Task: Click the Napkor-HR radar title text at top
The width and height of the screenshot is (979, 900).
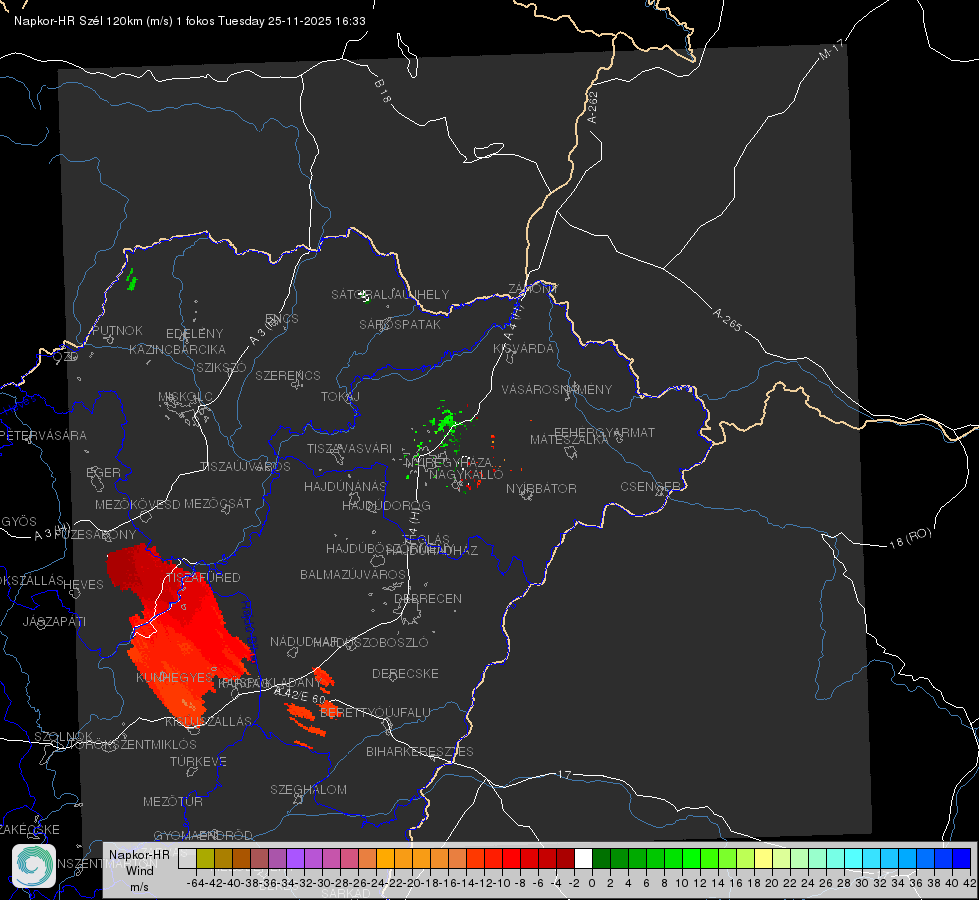Action: coord(190,21)
